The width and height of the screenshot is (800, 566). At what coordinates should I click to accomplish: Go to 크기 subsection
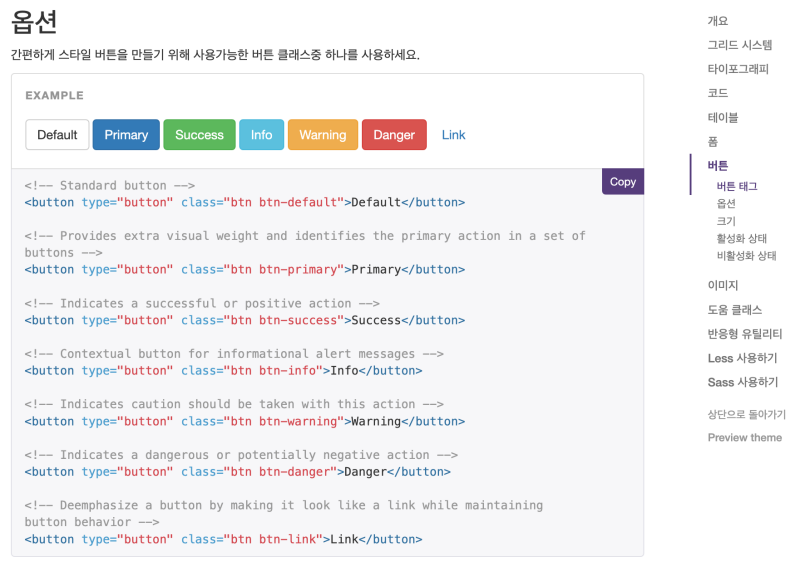coord(726,221)
